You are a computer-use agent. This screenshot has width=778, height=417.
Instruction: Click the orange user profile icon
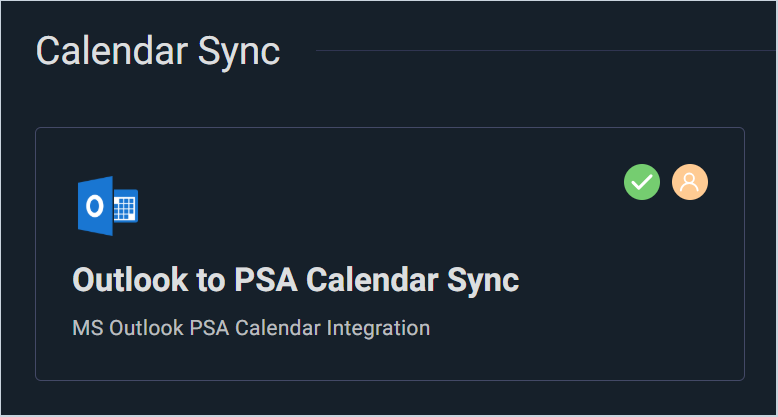690,182
